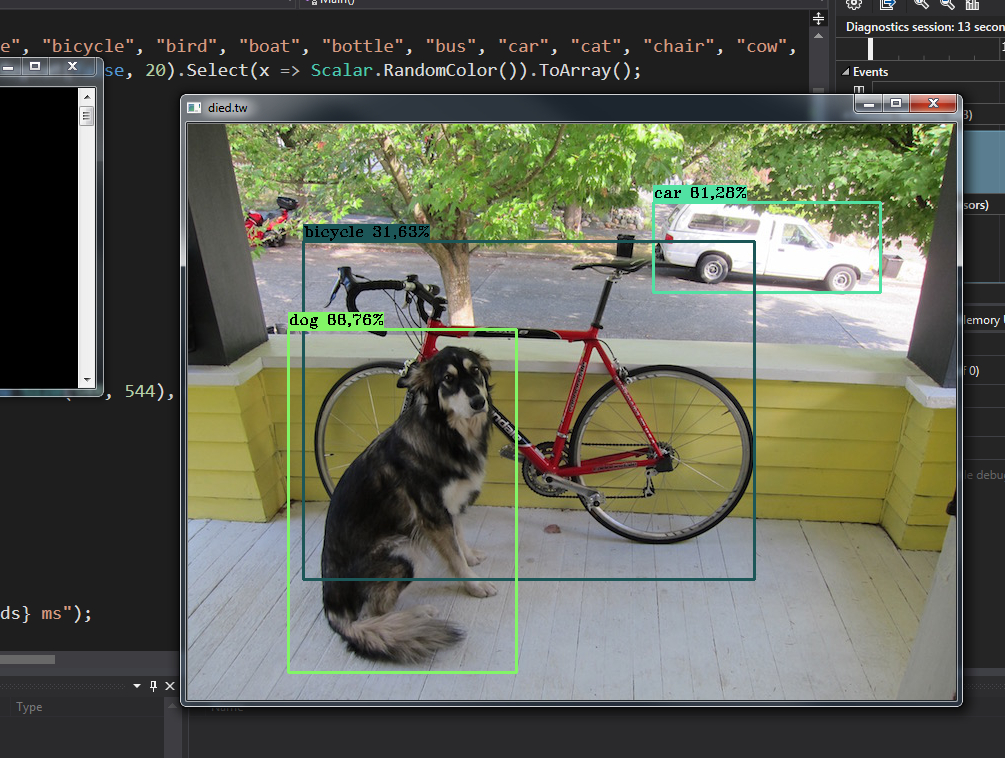Click 'ToArray' in the code line
Screen dimensions: 1005x758
pyautogui.click(x=575, y=70)
